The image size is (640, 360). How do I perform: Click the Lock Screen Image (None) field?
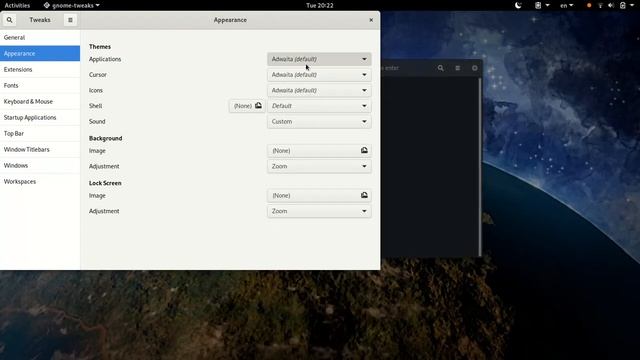pyautogui.click(x=319, y=196)
